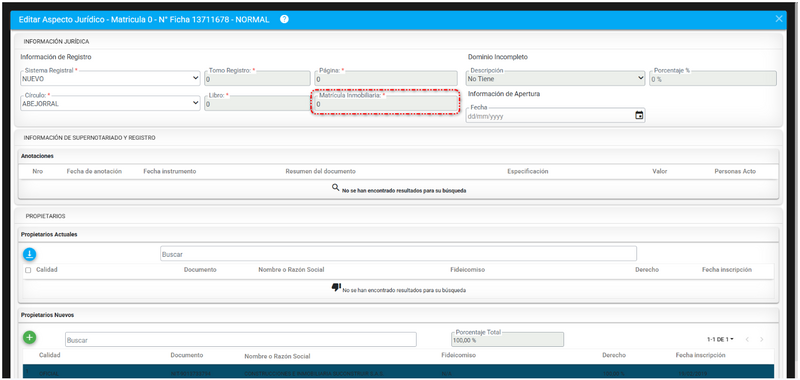Click Derecho header in Propietarios Actuales
The width and height of the screenshot is (800, 380).
(647, 270)
